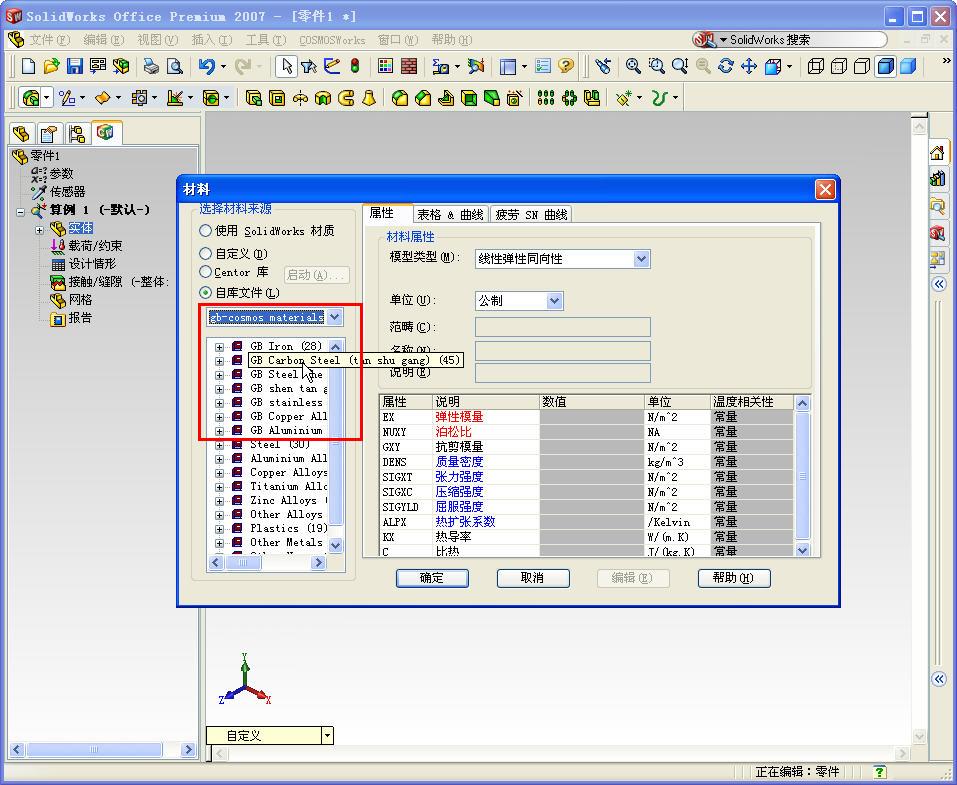Select the Centor 库 radio button
The height and width of the screenshot is (785, 957).
(x=206, y=272)
